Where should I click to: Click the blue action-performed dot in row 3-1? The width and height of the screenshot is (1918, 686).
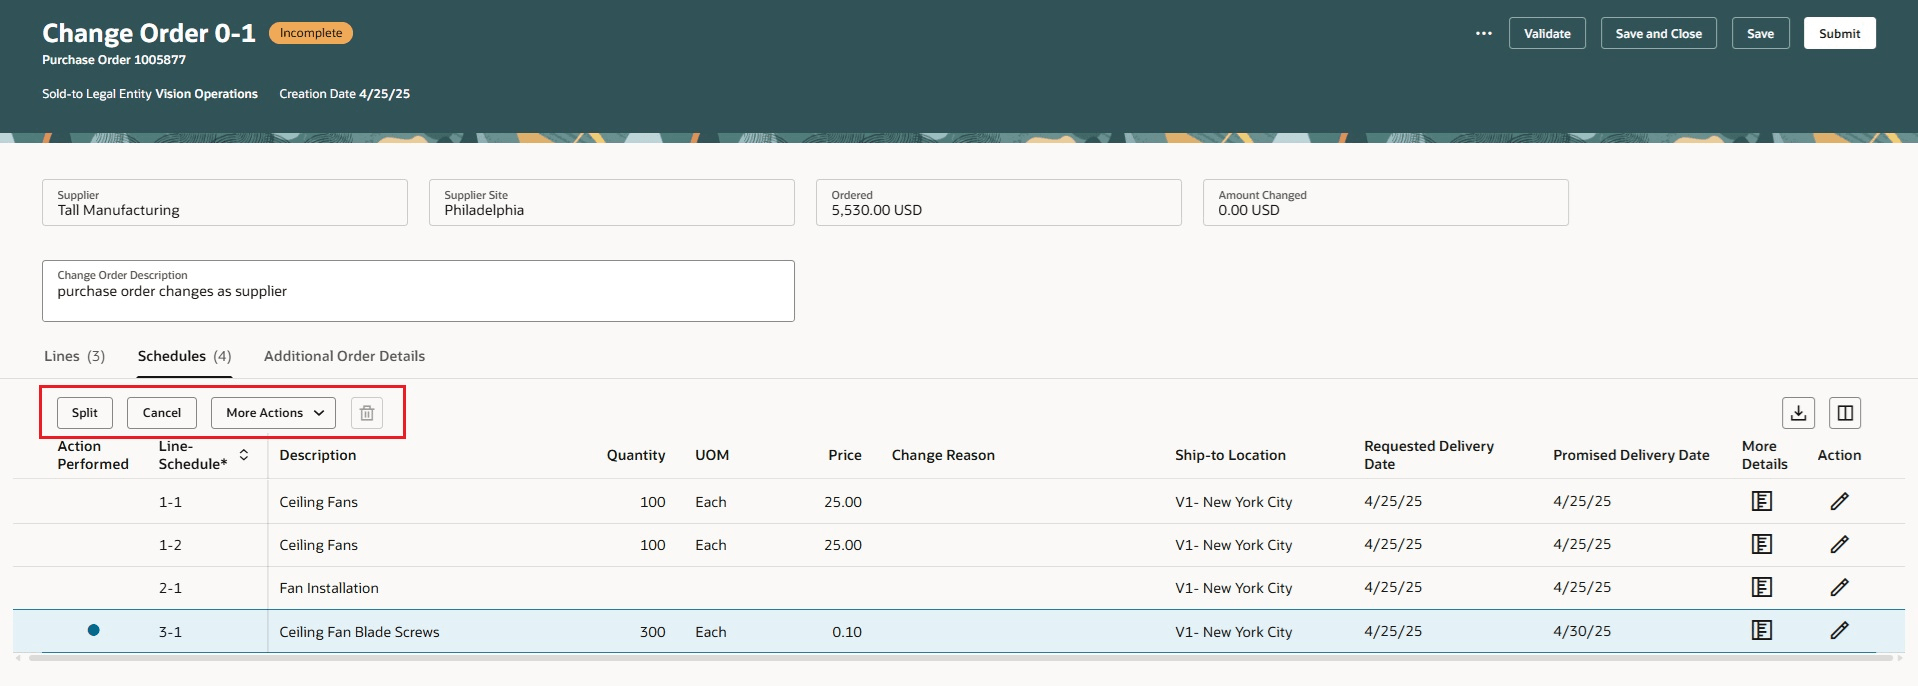tap(93, 630)
